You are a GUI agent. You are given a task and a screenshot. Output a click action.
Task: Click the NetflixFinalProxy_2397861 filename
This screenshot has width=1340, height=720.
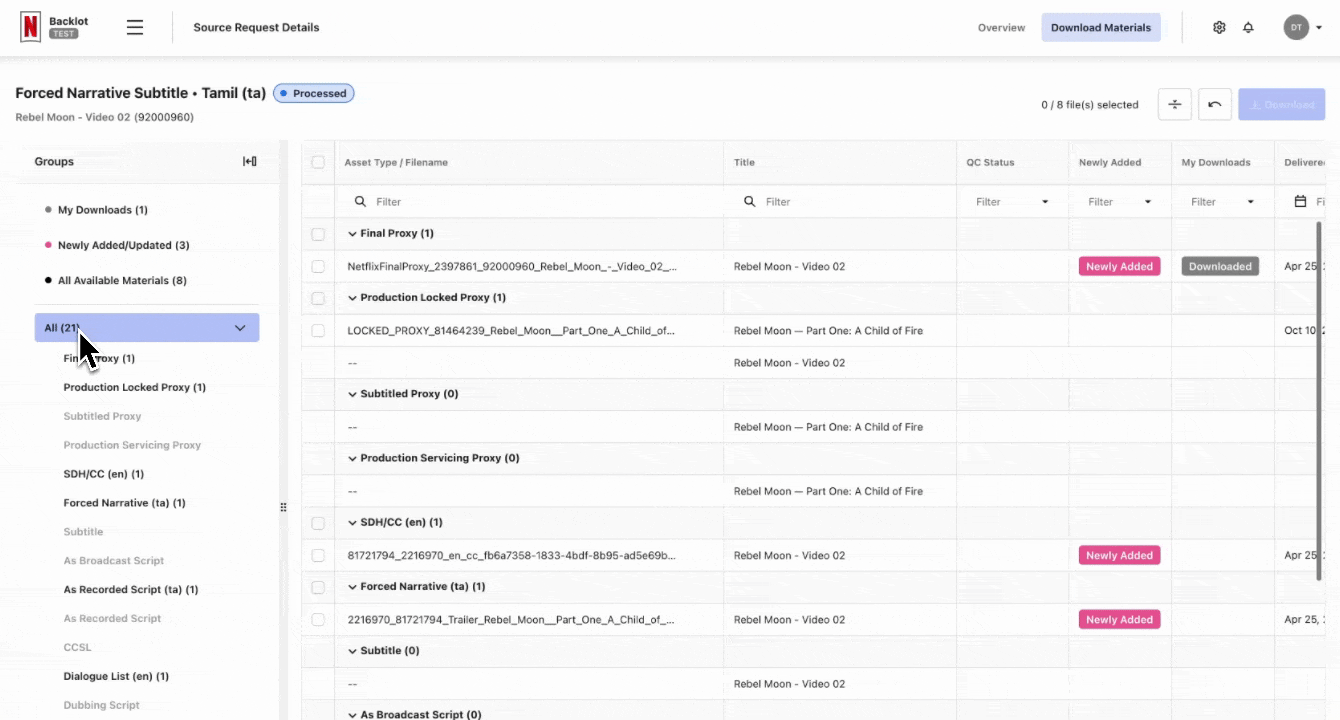tap(512, 267)
